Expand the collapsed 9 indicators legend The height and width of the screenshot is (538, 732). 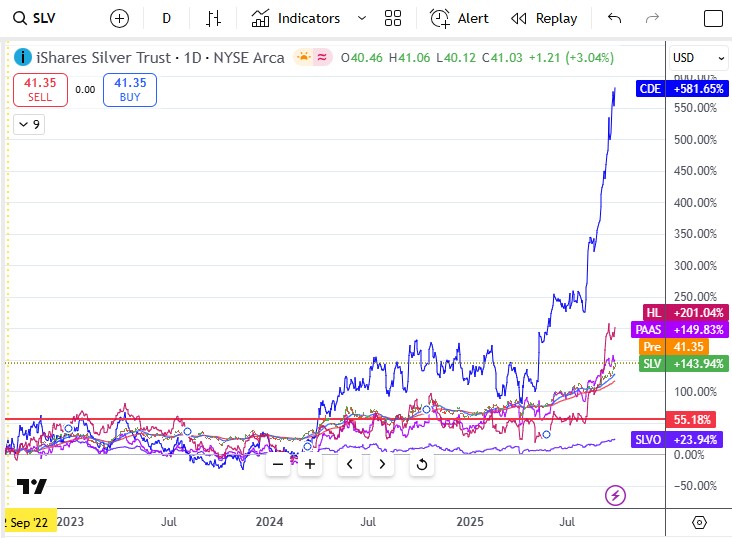(29, 124)
